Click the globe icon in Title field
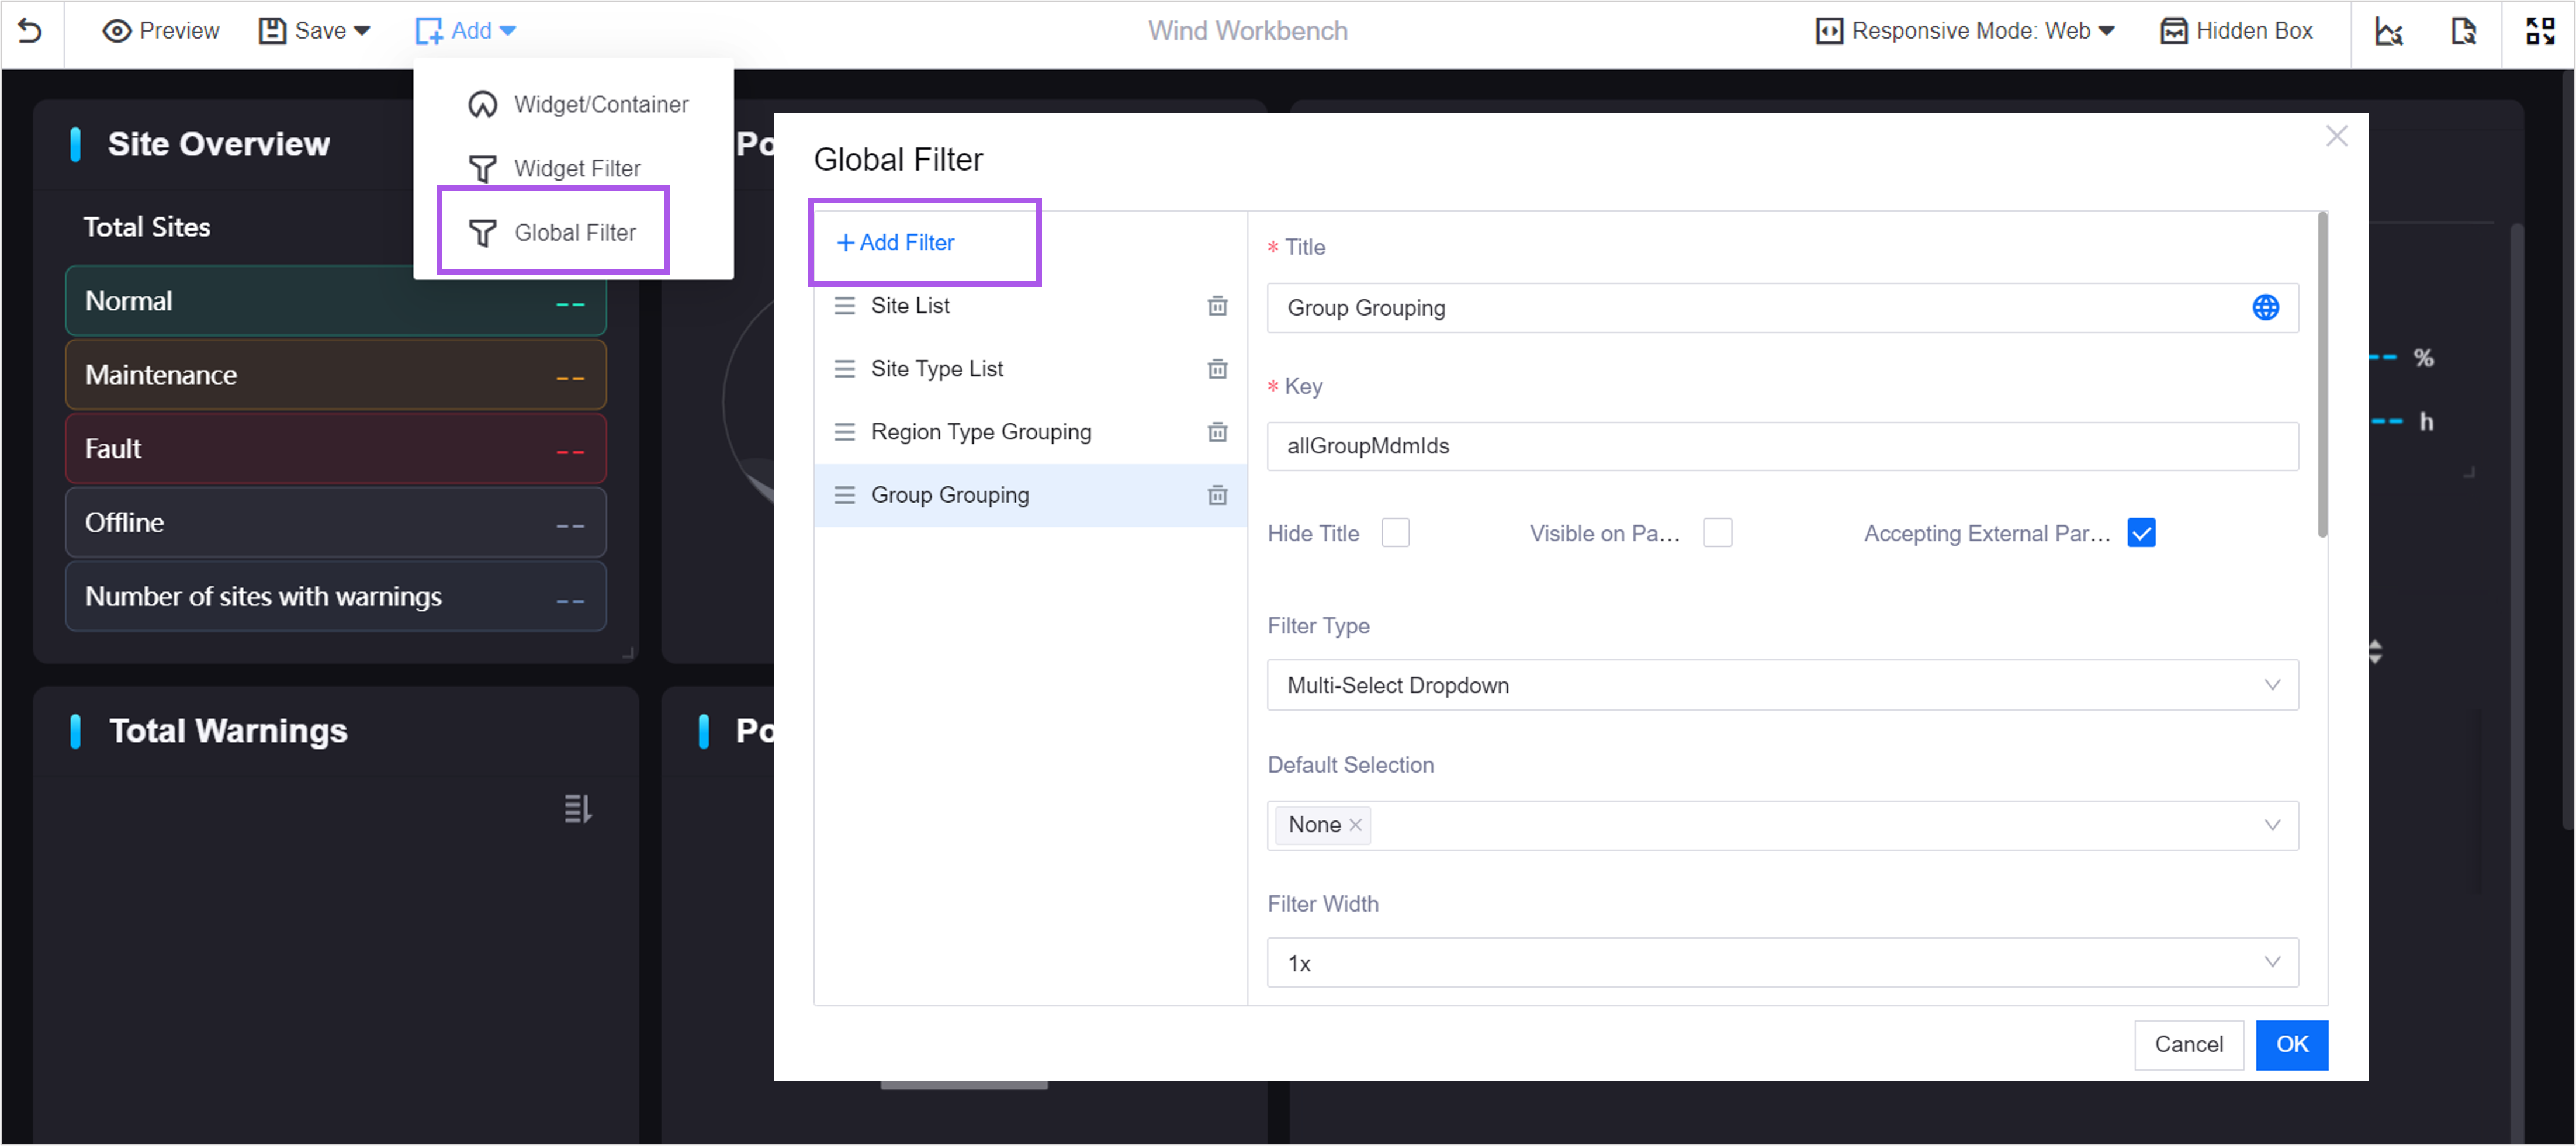Image resolution: width=2576 pixels, height=1146 pixels. (2265, 308)
